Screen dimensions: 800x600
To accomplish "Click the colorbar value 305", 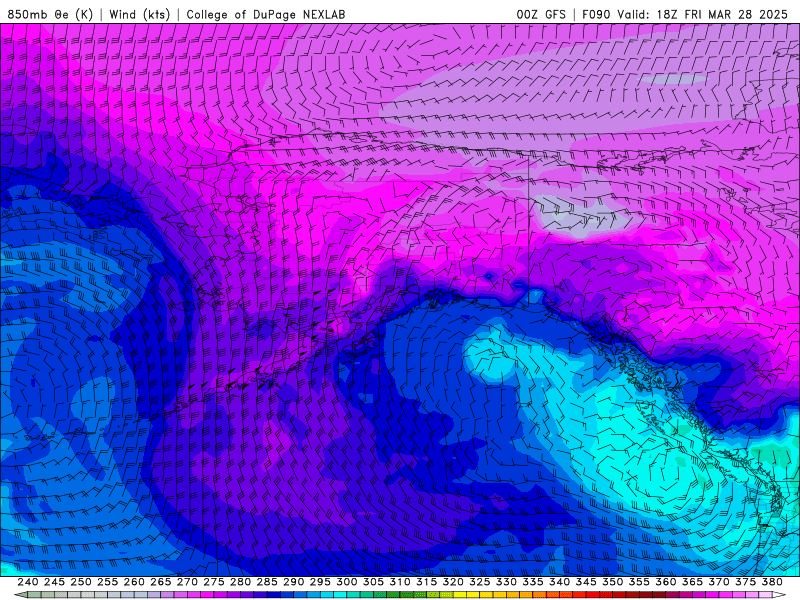I will click(x=373, y=582).
